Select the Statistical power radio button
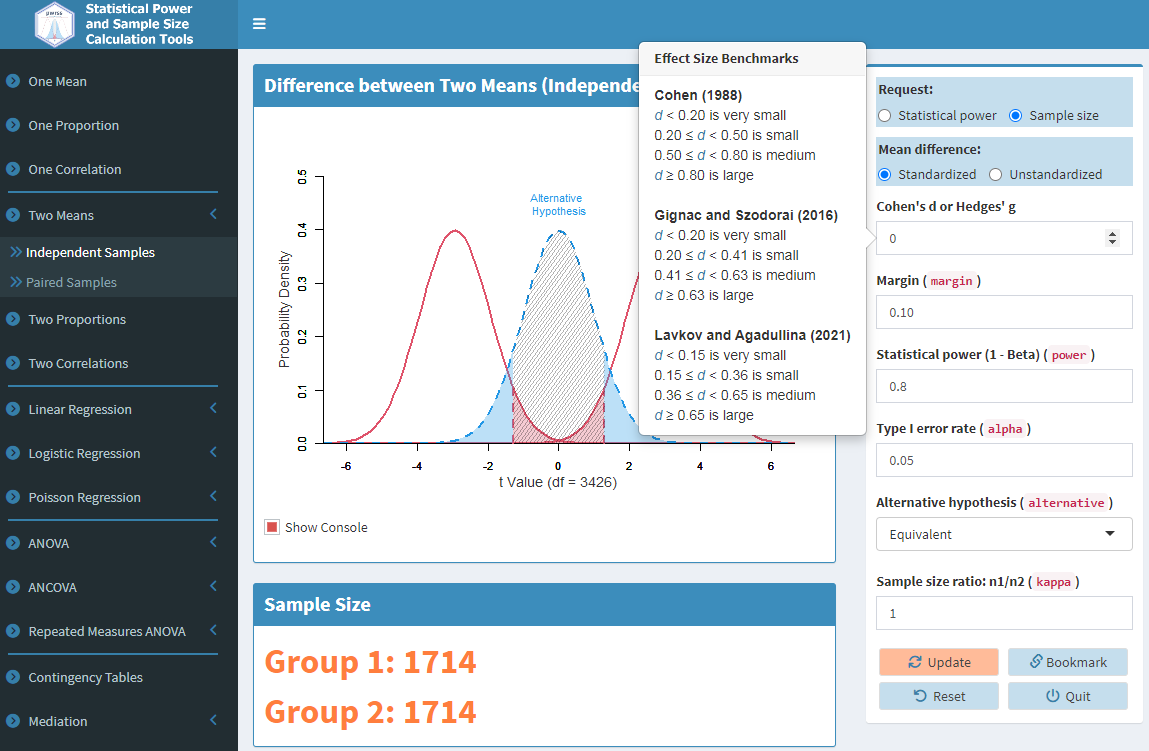The image size is (1149, 751). coord(884,116)
